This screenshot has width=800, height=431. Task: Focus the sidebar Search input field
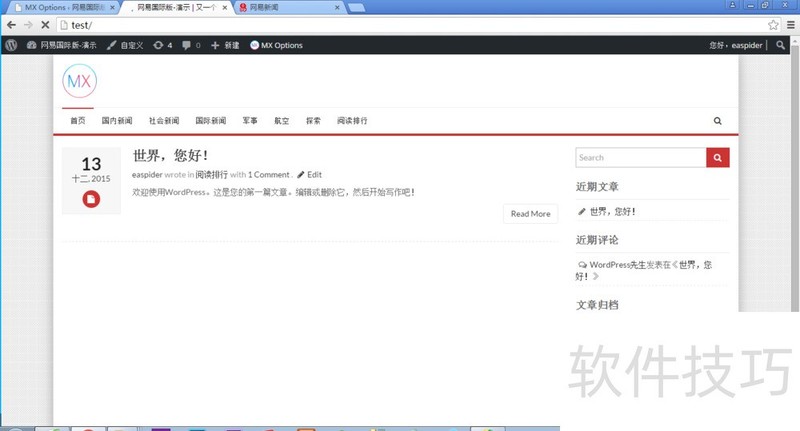click(641, 158)
